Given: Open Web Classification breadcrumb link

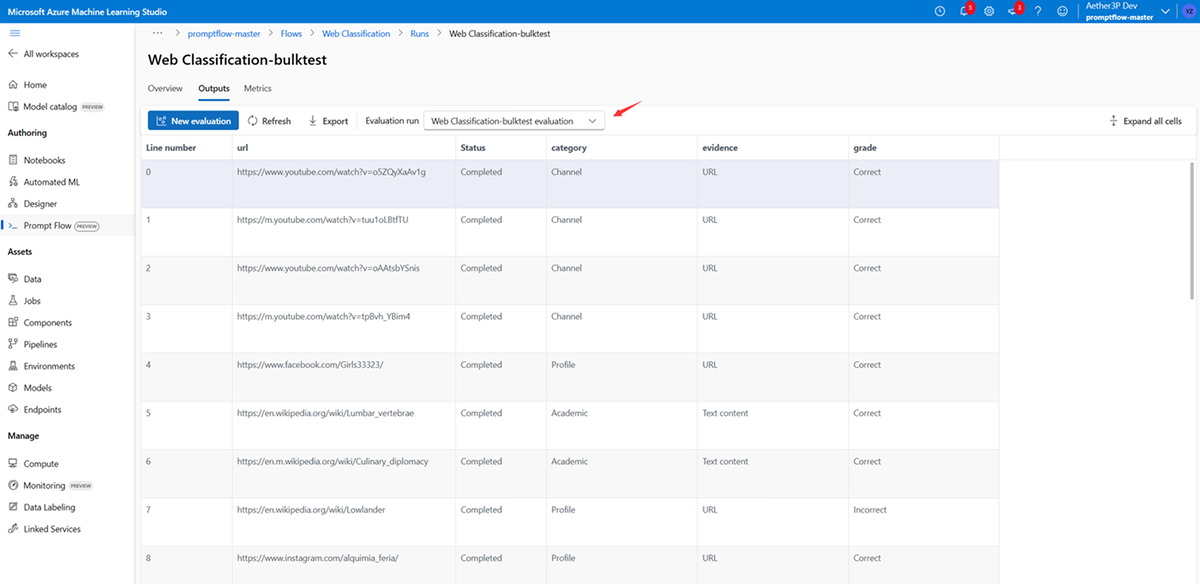Looking at the screenshot, I should (356, 34).
